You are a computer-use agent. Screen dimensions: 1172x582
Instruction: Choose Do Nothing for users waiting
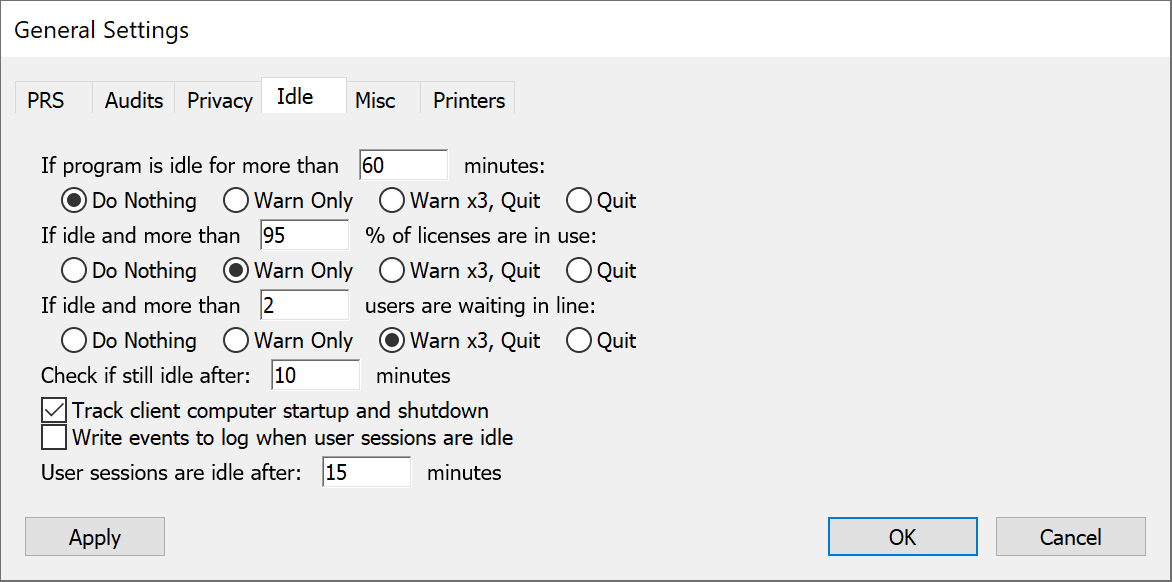pyautogui.click(x=129, y=341)
